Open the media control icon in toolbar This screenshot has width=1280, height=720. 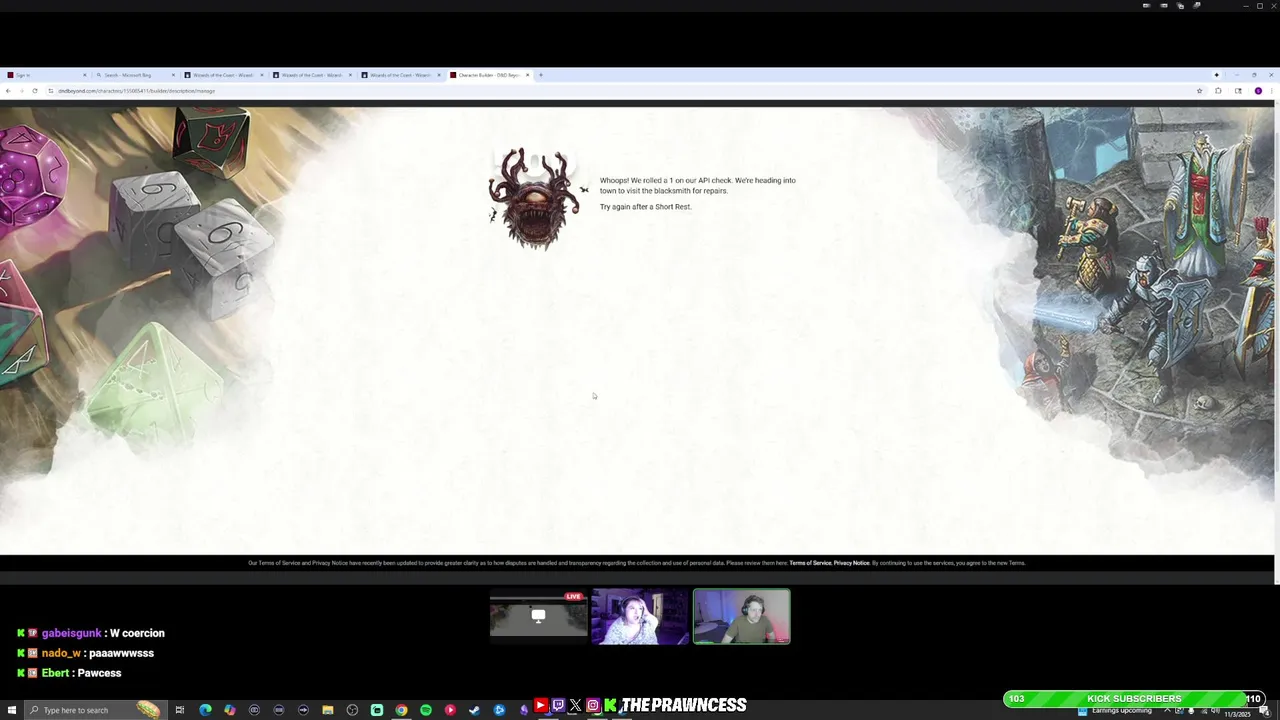[1238, 91]
